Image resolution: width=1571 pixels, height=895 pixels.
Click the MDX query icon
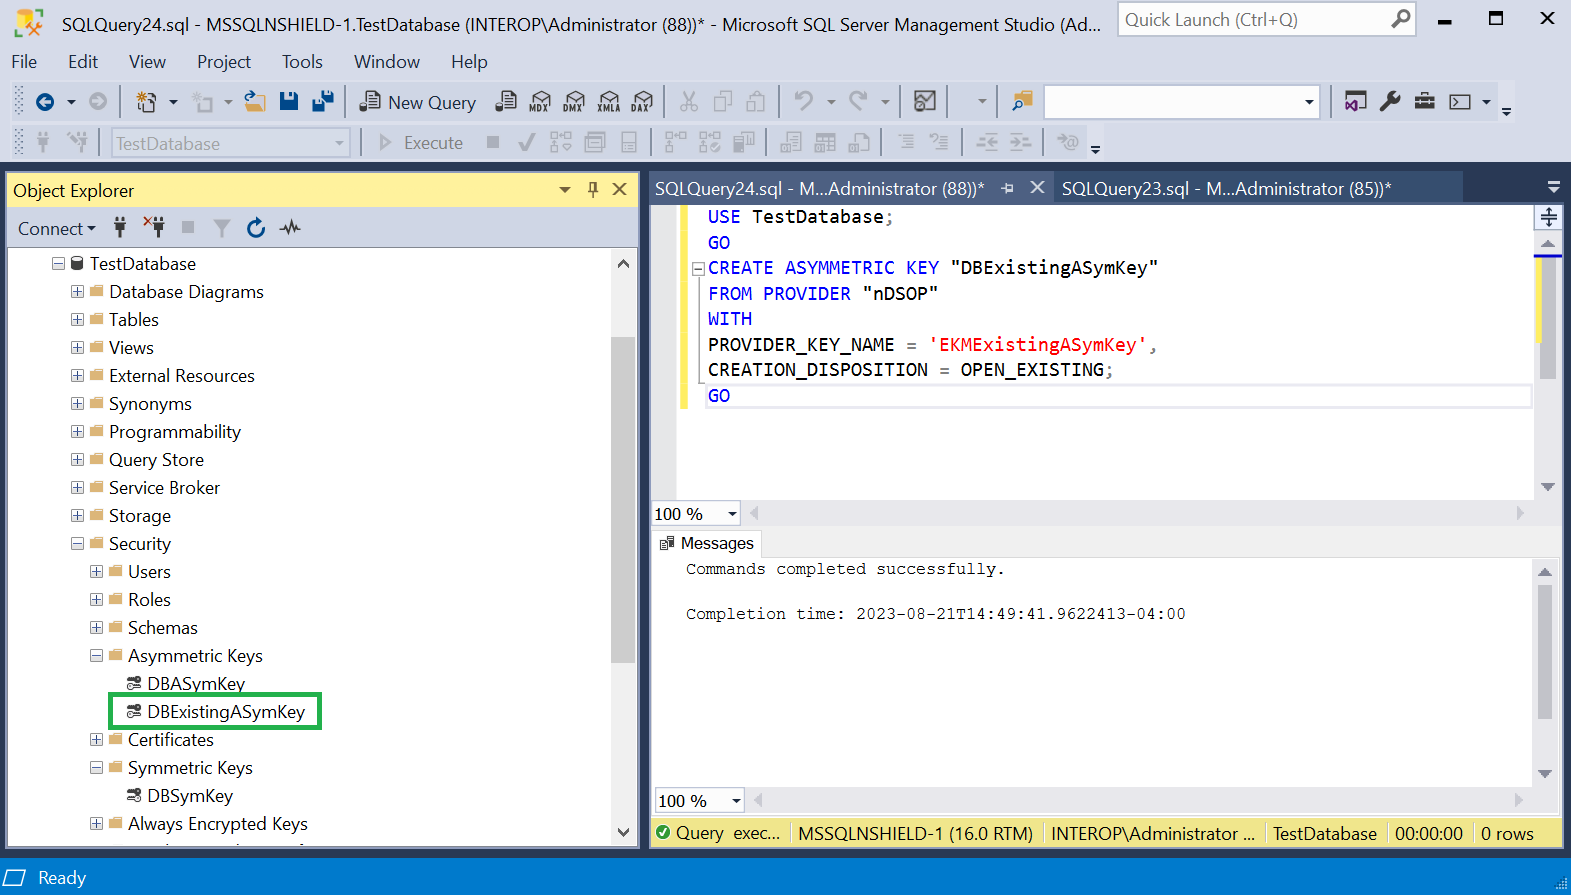[540, 101]
